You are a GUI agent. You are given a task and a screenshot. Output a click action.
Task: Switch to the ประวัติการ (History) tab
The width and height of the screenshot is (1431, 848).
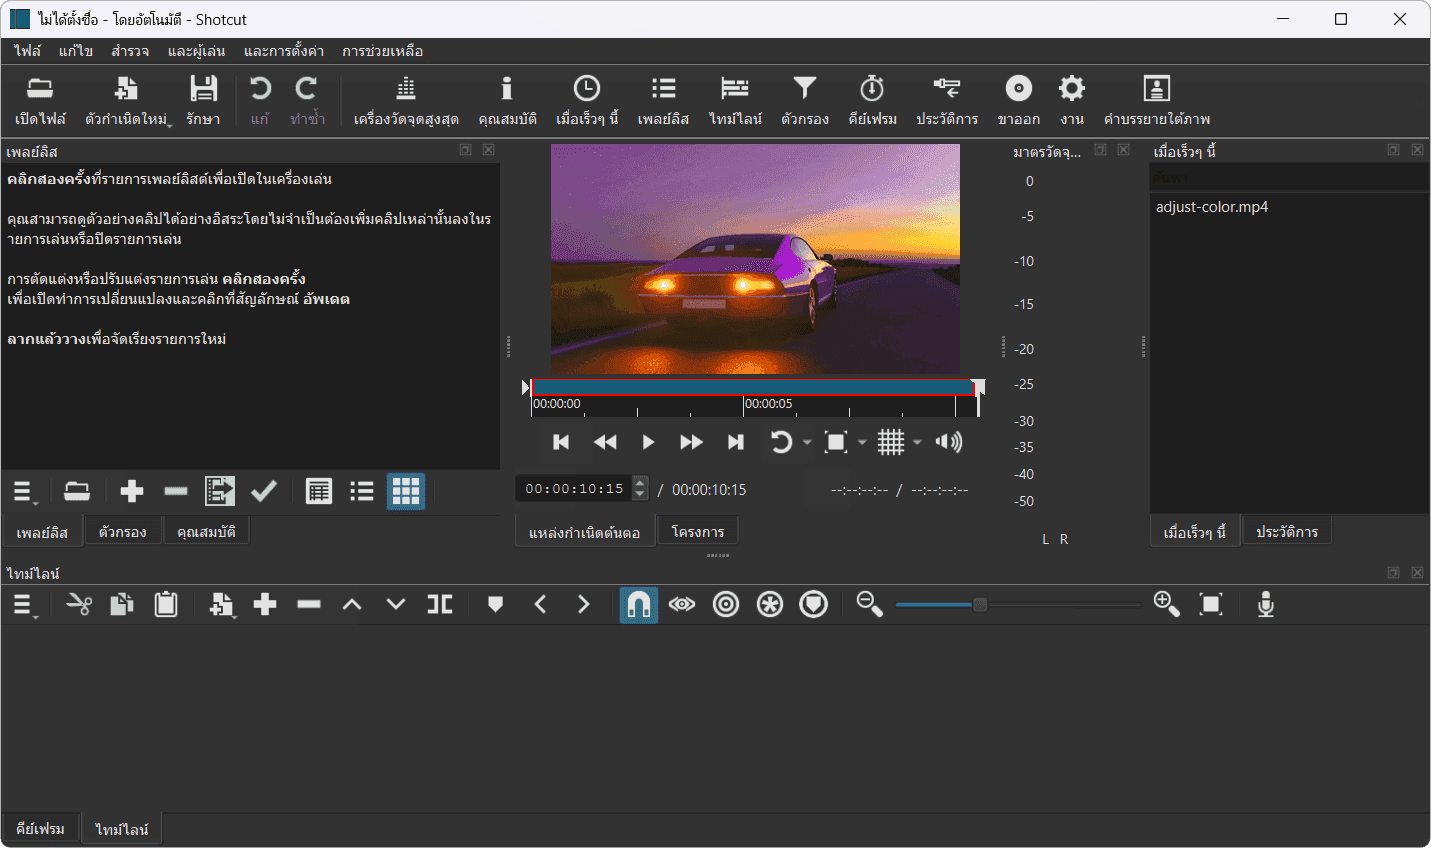(1287, 532)
